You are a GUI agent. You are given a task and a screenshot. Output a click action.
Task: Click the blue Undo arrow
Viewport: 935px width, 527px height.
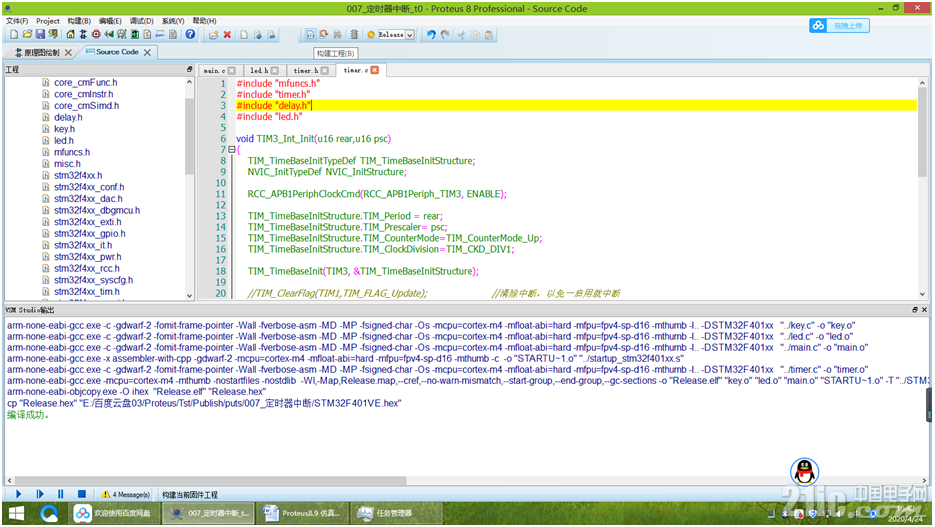[x=431, y=35]
